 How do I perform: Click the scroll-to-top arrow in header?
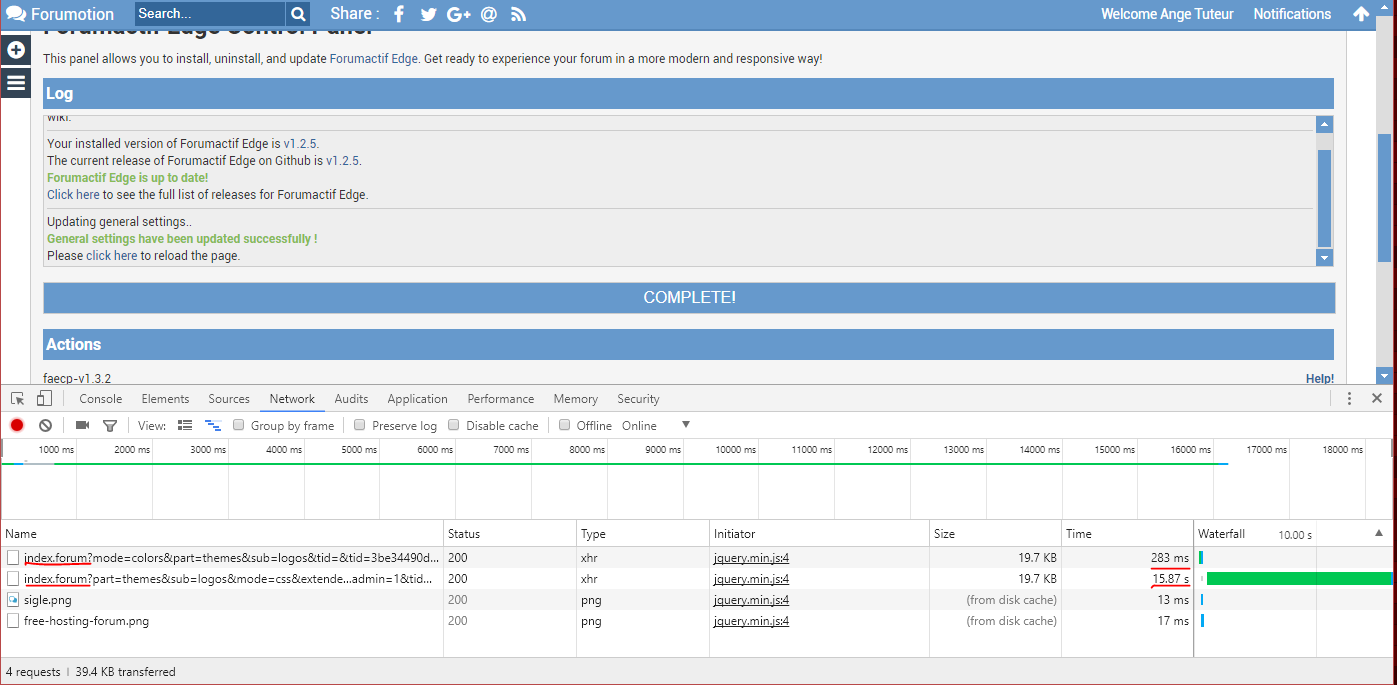pyautogui.click(x=1361, y=14)
